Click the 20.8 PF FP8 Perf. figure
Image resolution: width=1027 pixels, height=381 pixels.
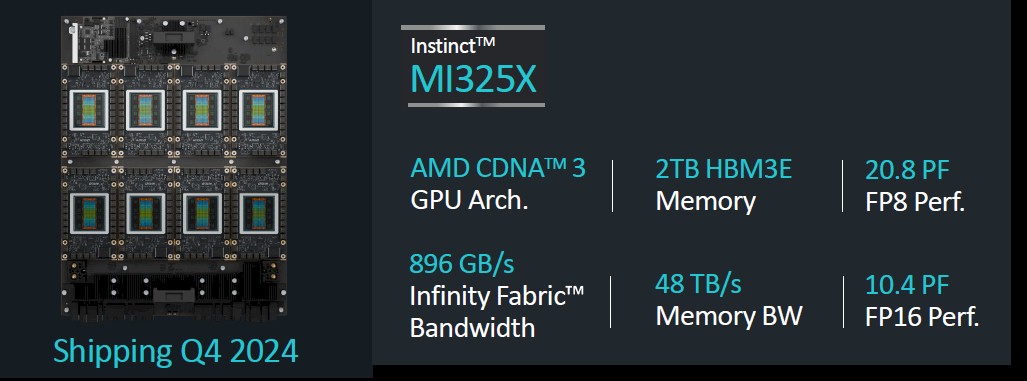pyautogui.click(x=915, y=186)
